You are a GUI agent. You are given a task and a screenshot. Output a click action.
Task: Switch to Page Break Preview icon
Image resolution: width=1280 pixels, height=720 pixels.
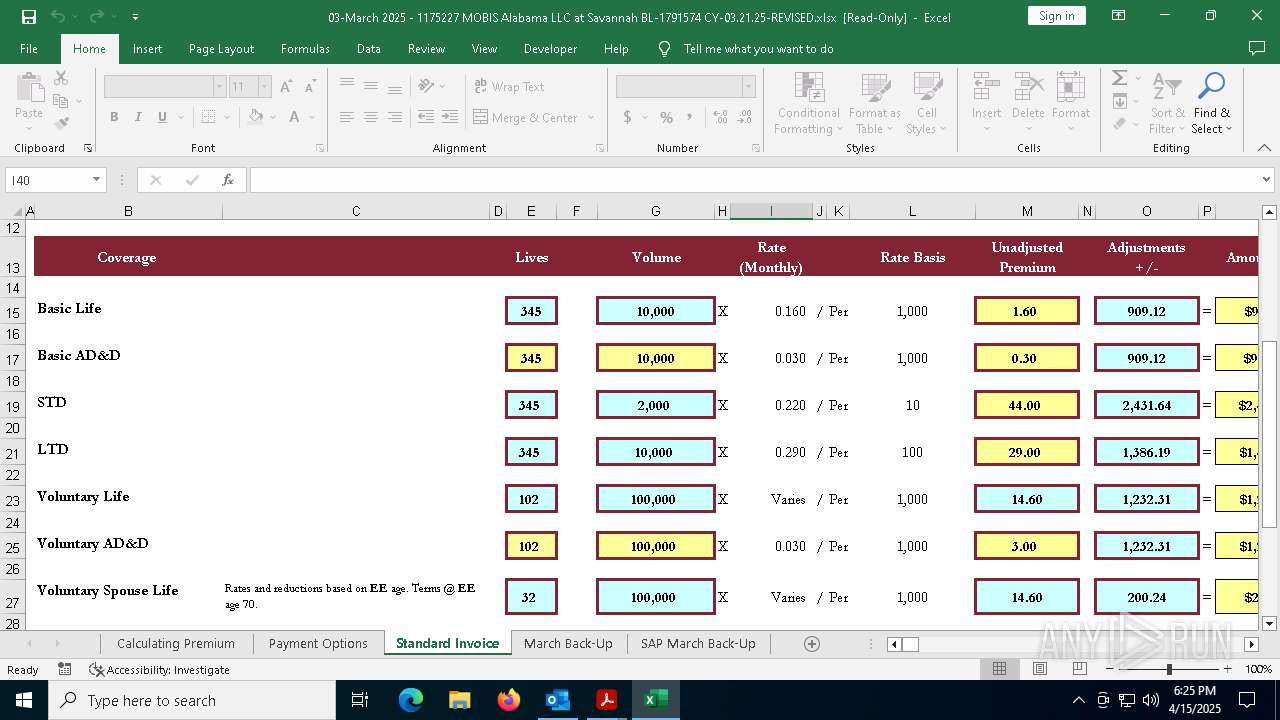(1079, 669)
